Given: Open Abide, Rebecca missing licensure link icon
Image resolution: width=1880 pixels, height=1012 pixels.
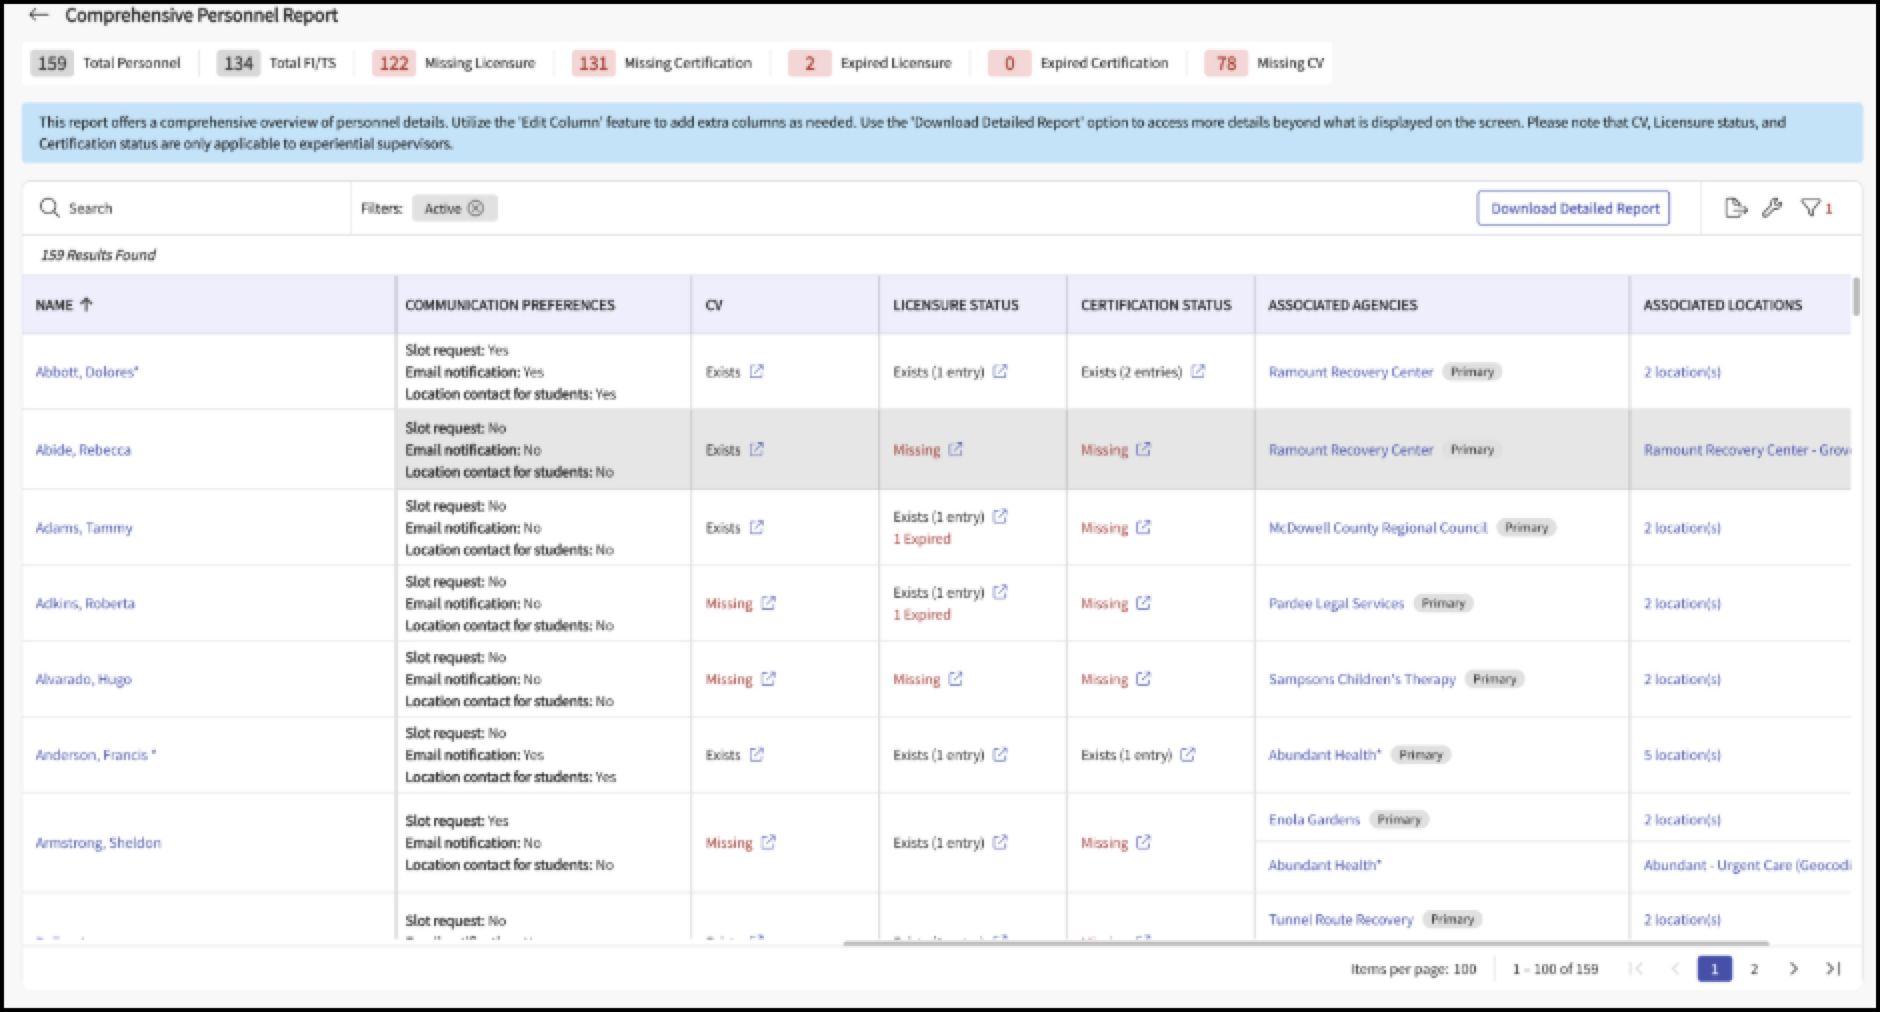Looking at the screenshot, I should [955, 449].
